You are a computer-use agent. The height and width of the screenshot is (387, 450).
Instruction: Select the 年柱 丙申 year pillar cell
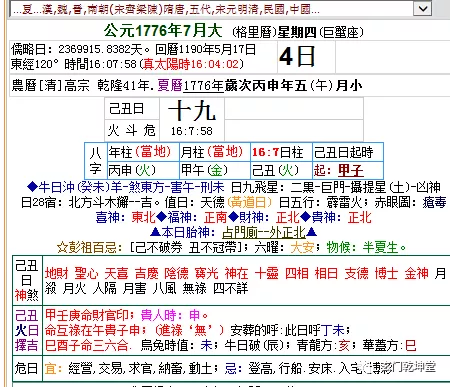tap(143, 161)
